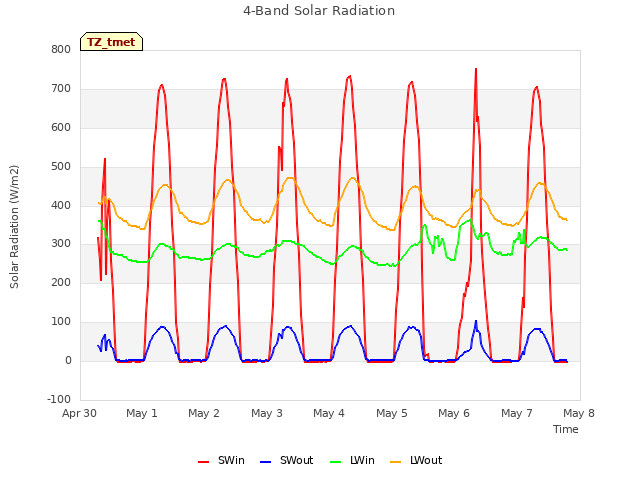Click the 400 y-axis tick label
This screenshot has height=480, width=640.
pyautogui.click(x=61, y=205)
